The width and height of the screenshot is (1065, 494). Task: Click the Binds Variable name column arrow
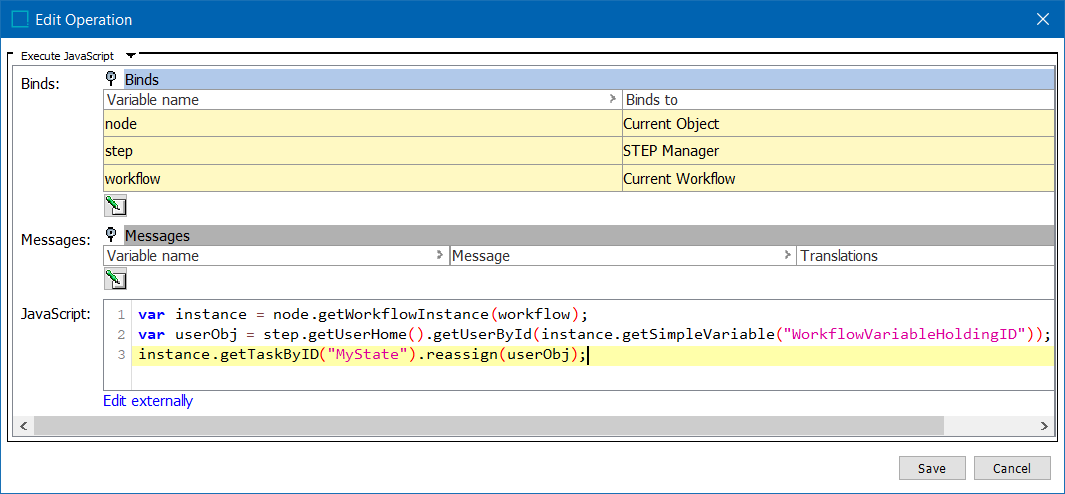point(614,100)
